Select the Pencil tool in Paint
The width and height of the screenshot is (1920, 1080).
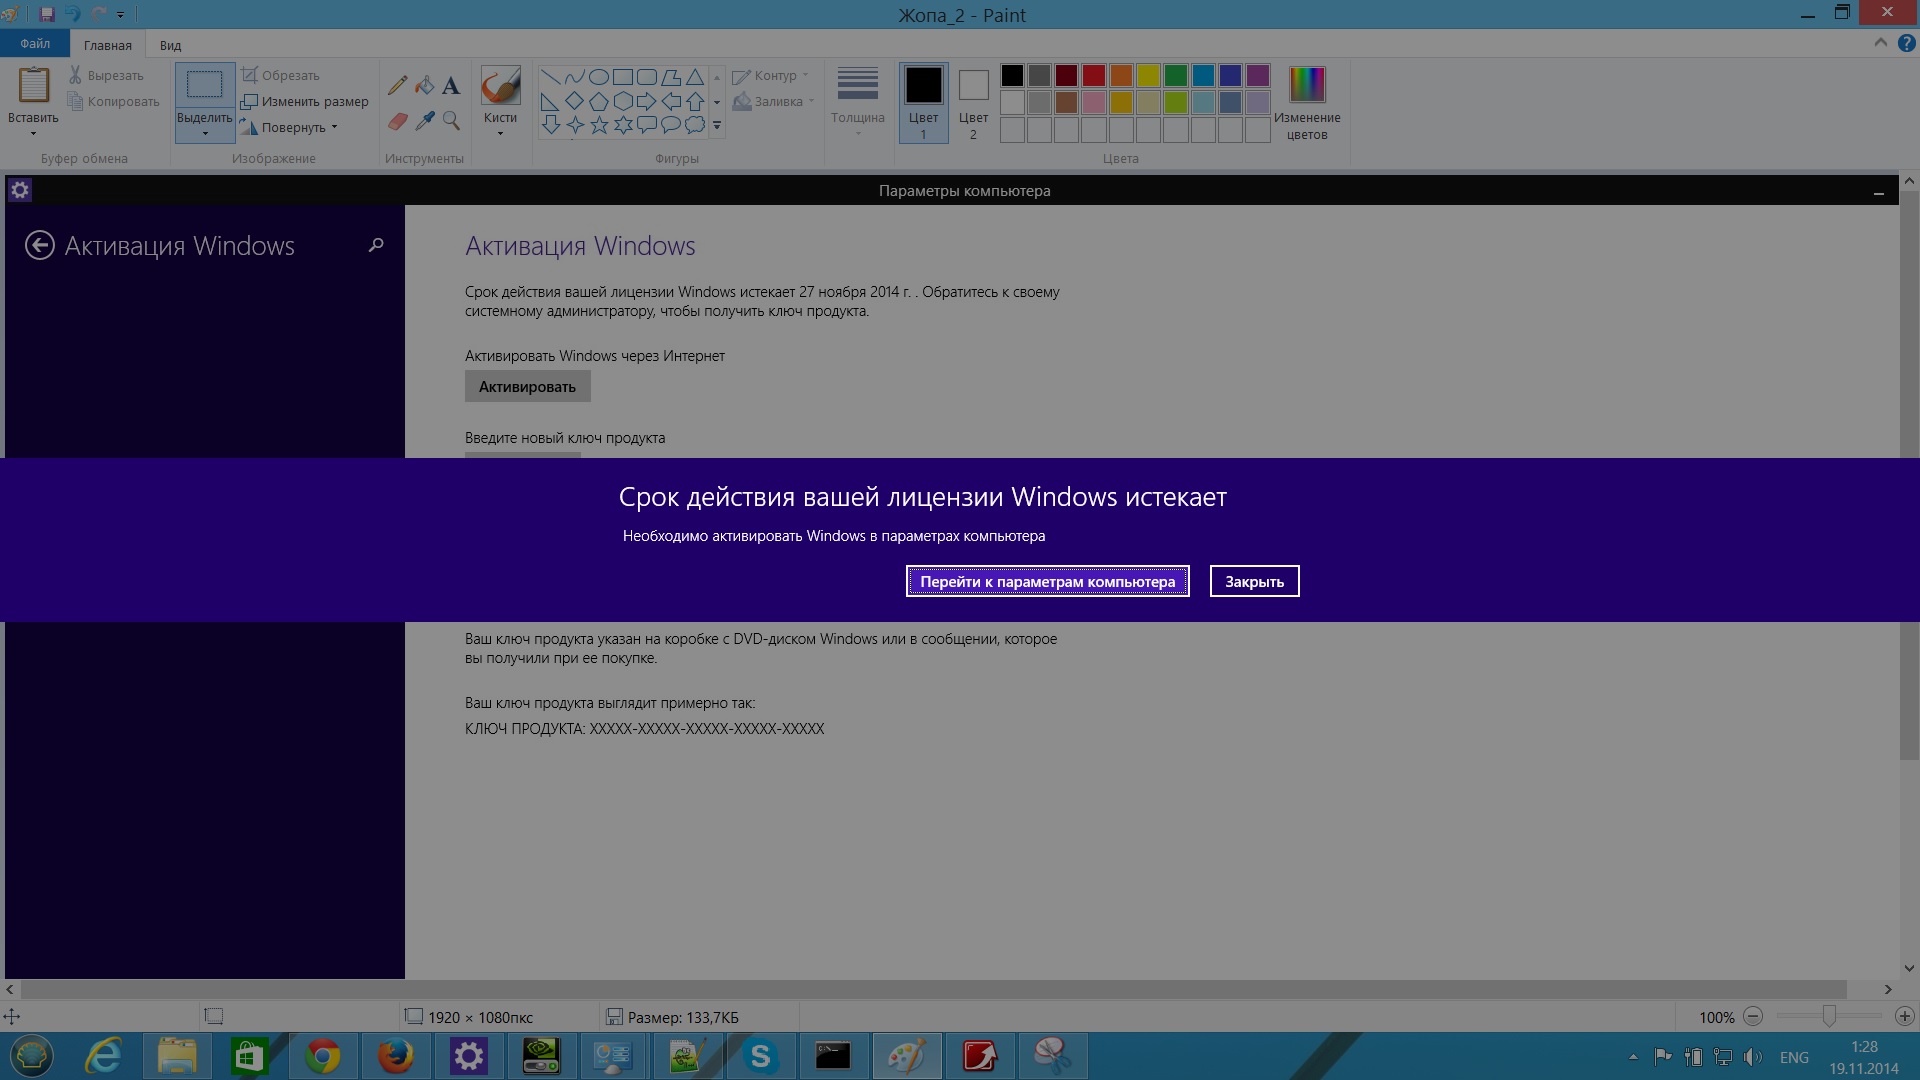pyautogui.click(x=397, y=86)
